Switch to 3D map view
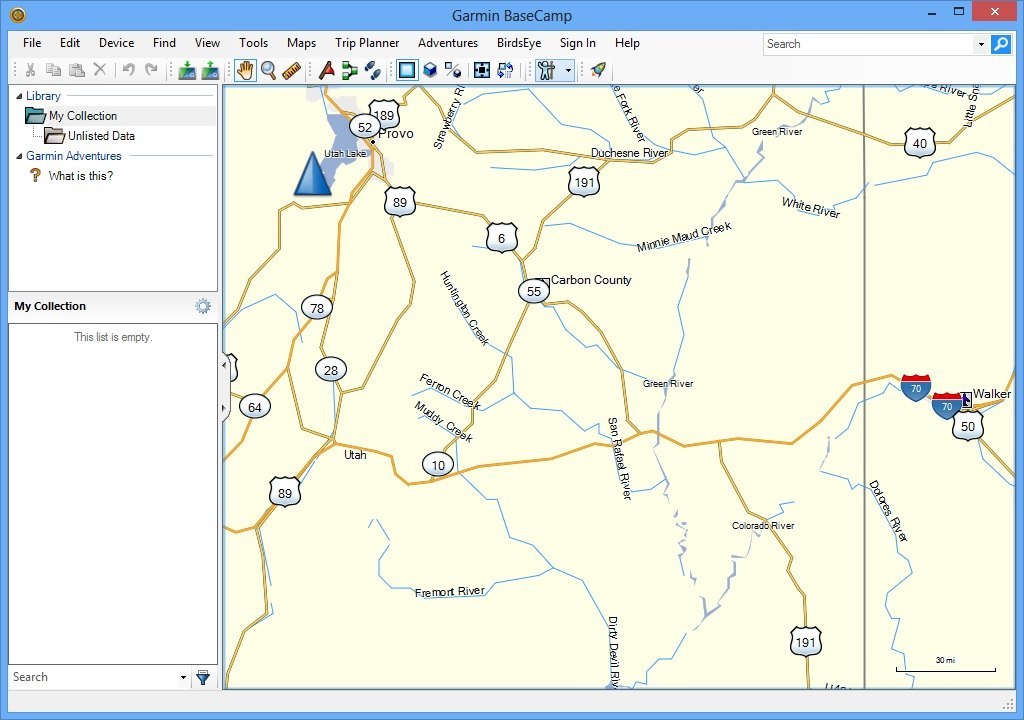The width and height of the screenshot is (1024, 720). coord(430,70)
